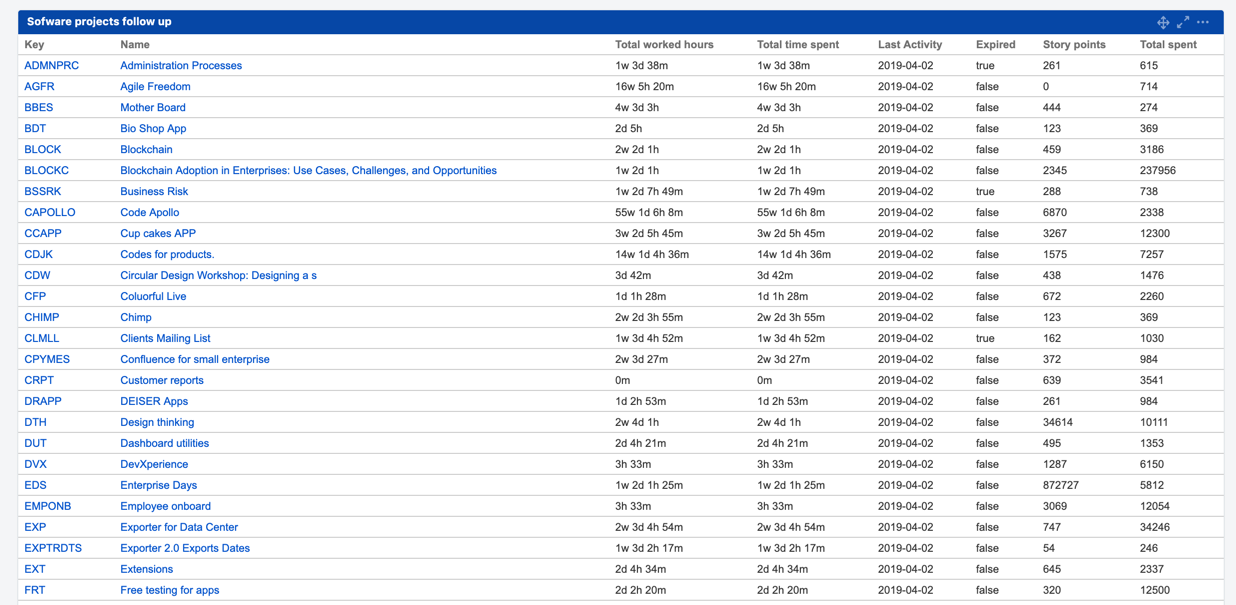Sort the table by the Expired column
1236x605 pixels.
[995, 44]
